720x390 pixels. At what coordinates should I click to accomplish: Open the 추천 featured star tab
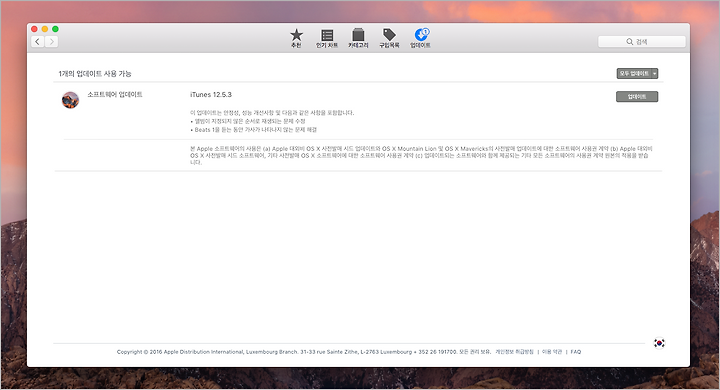[x=296, y=38]
